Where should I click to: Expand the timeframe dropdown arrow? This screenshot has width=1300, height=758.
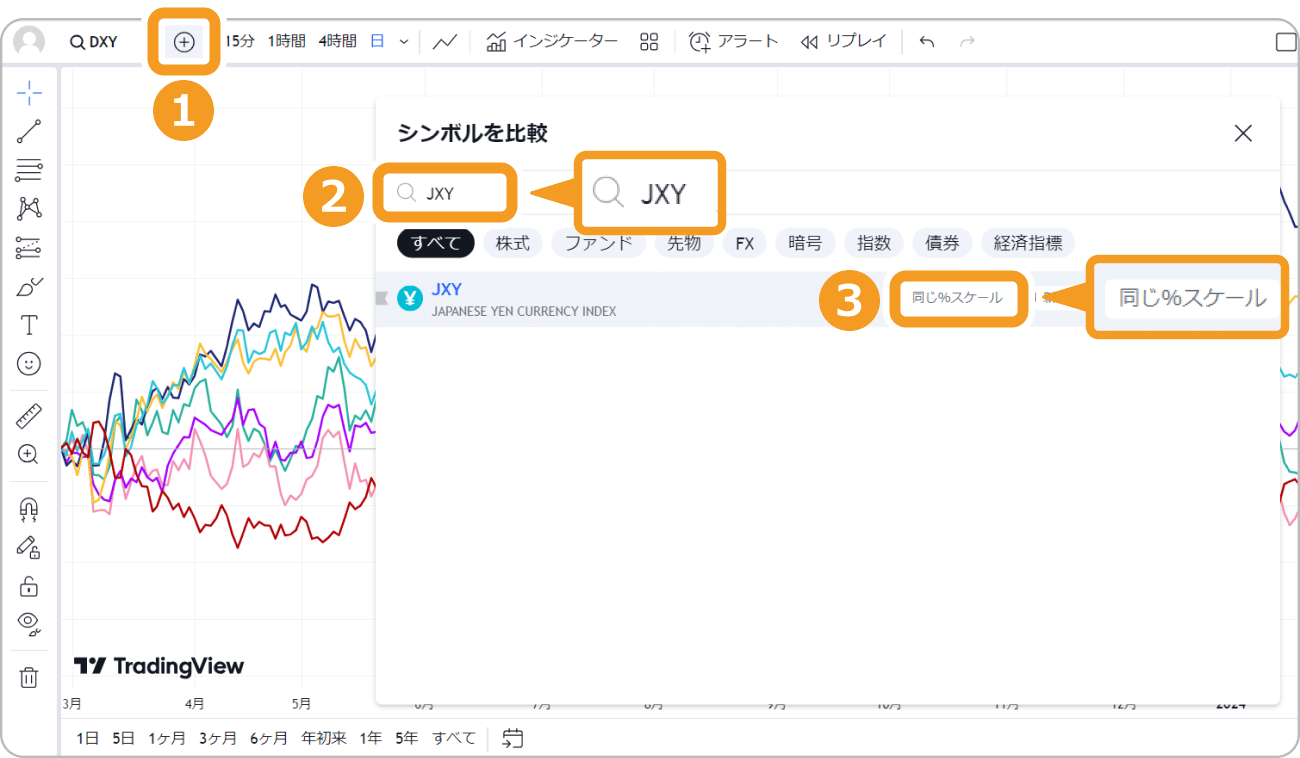coord(404,42)
